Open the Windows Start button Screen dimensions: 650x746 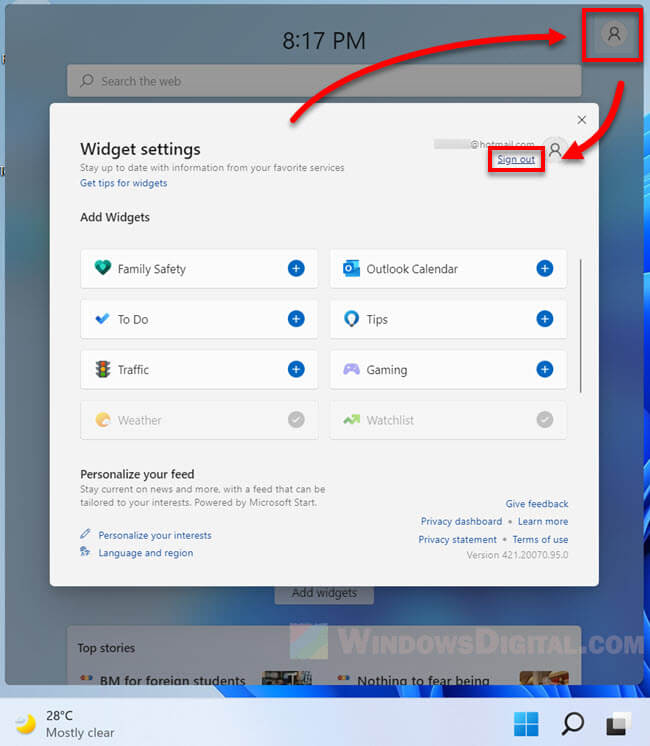click(526, 724)
